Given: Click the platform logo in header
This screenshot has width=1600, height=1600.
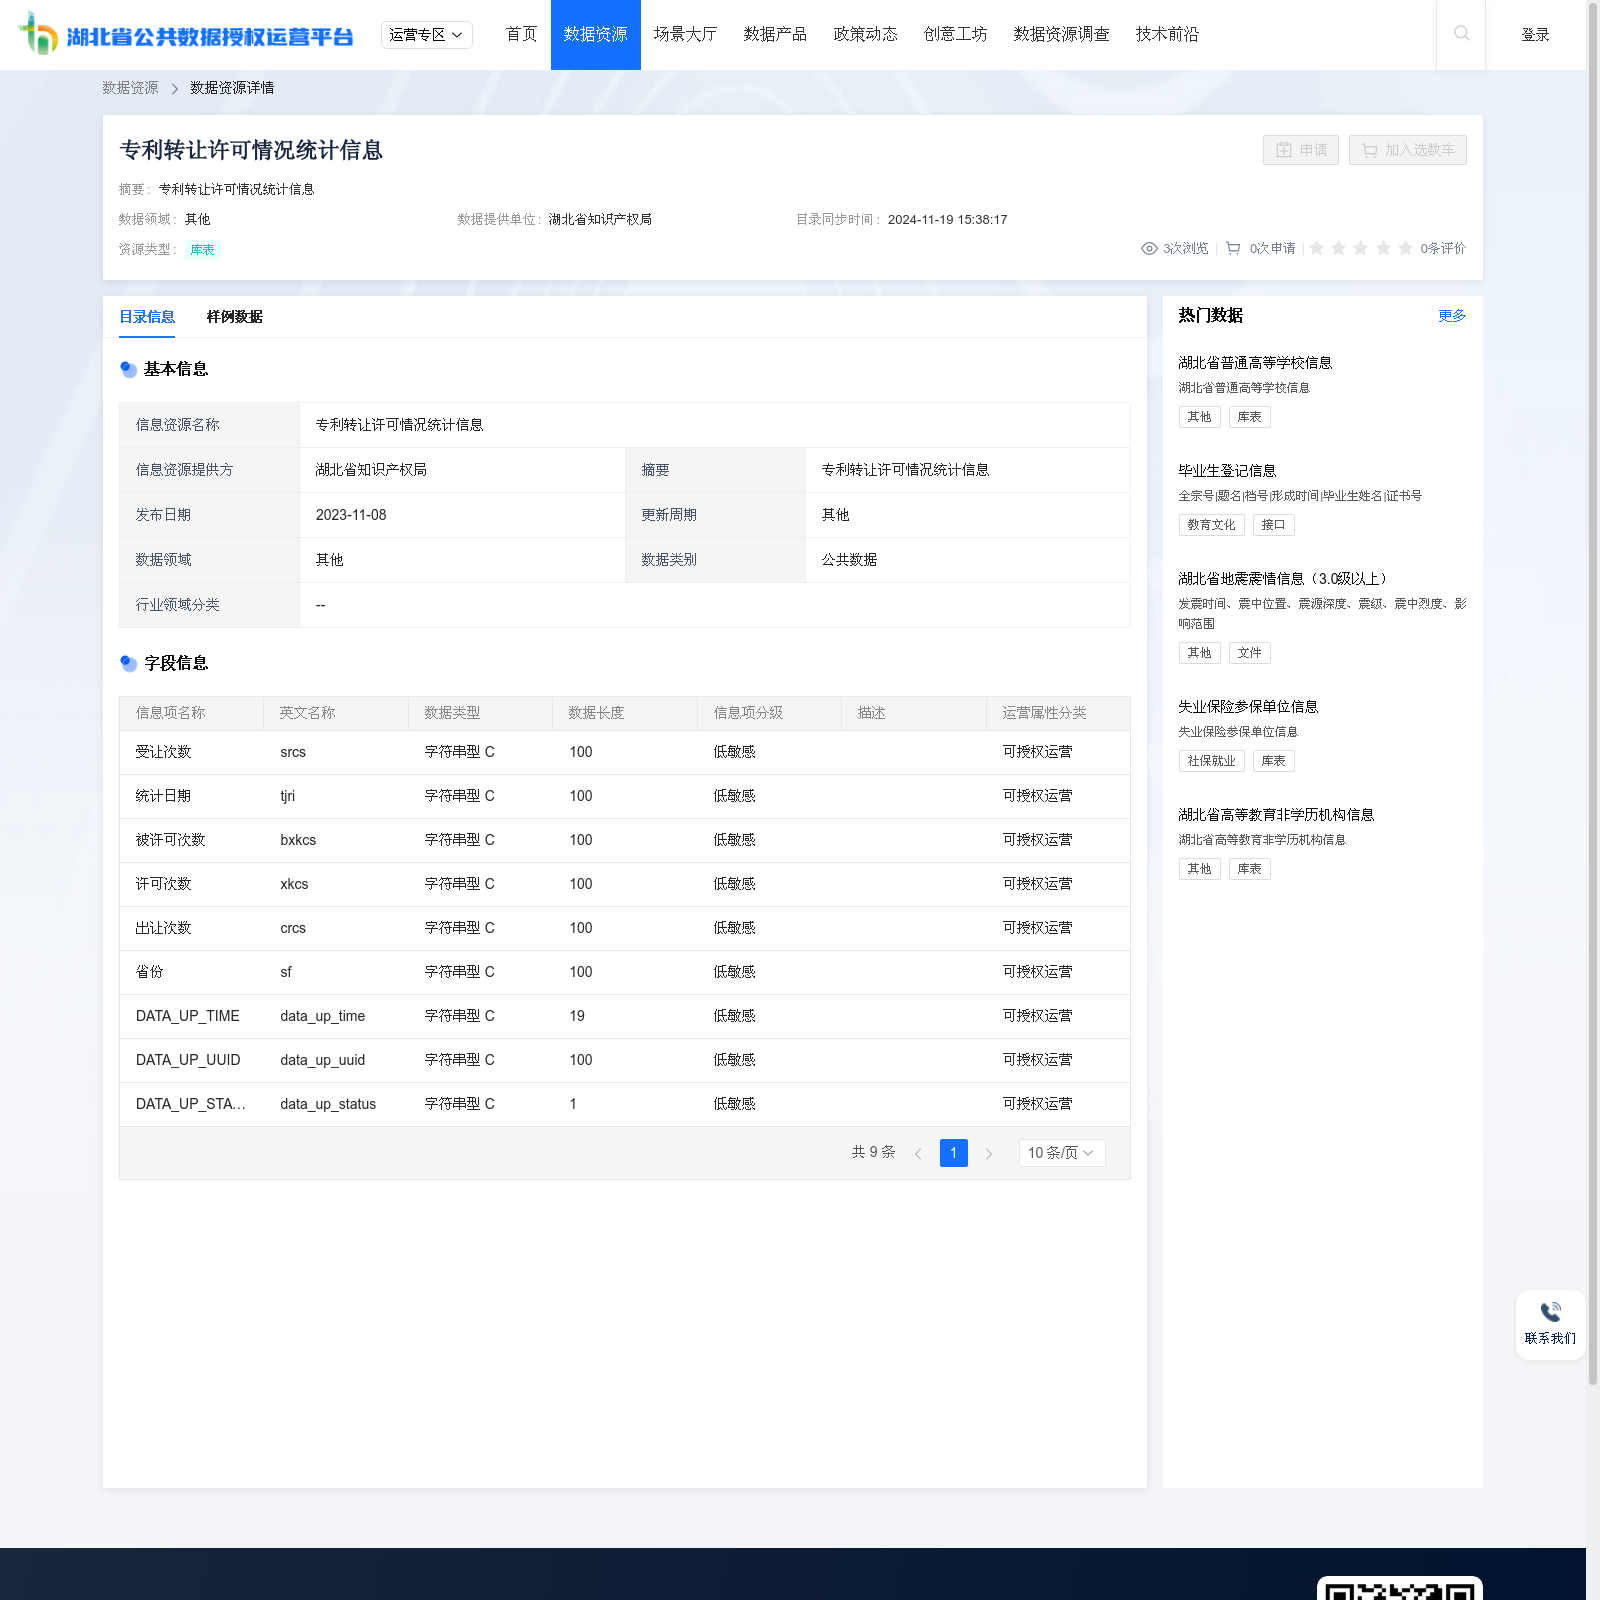Looking at the screenshot, I should click(x=187, y=35).
